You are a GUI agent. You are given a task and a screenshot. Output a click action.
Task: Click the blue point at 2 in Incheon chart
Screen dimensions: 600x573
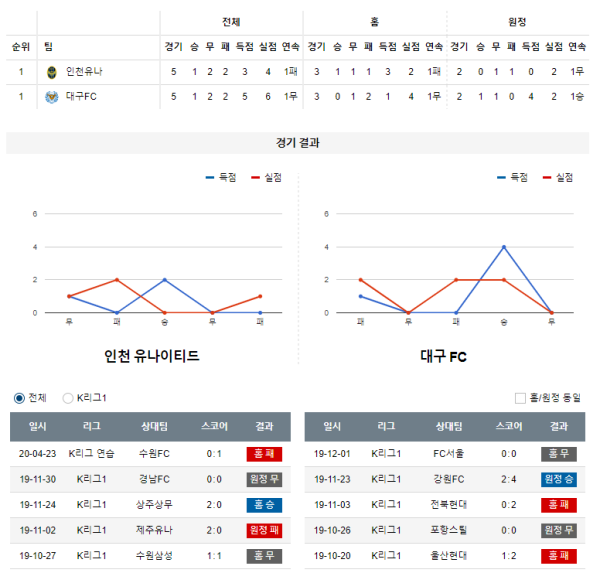click(165, 280)
